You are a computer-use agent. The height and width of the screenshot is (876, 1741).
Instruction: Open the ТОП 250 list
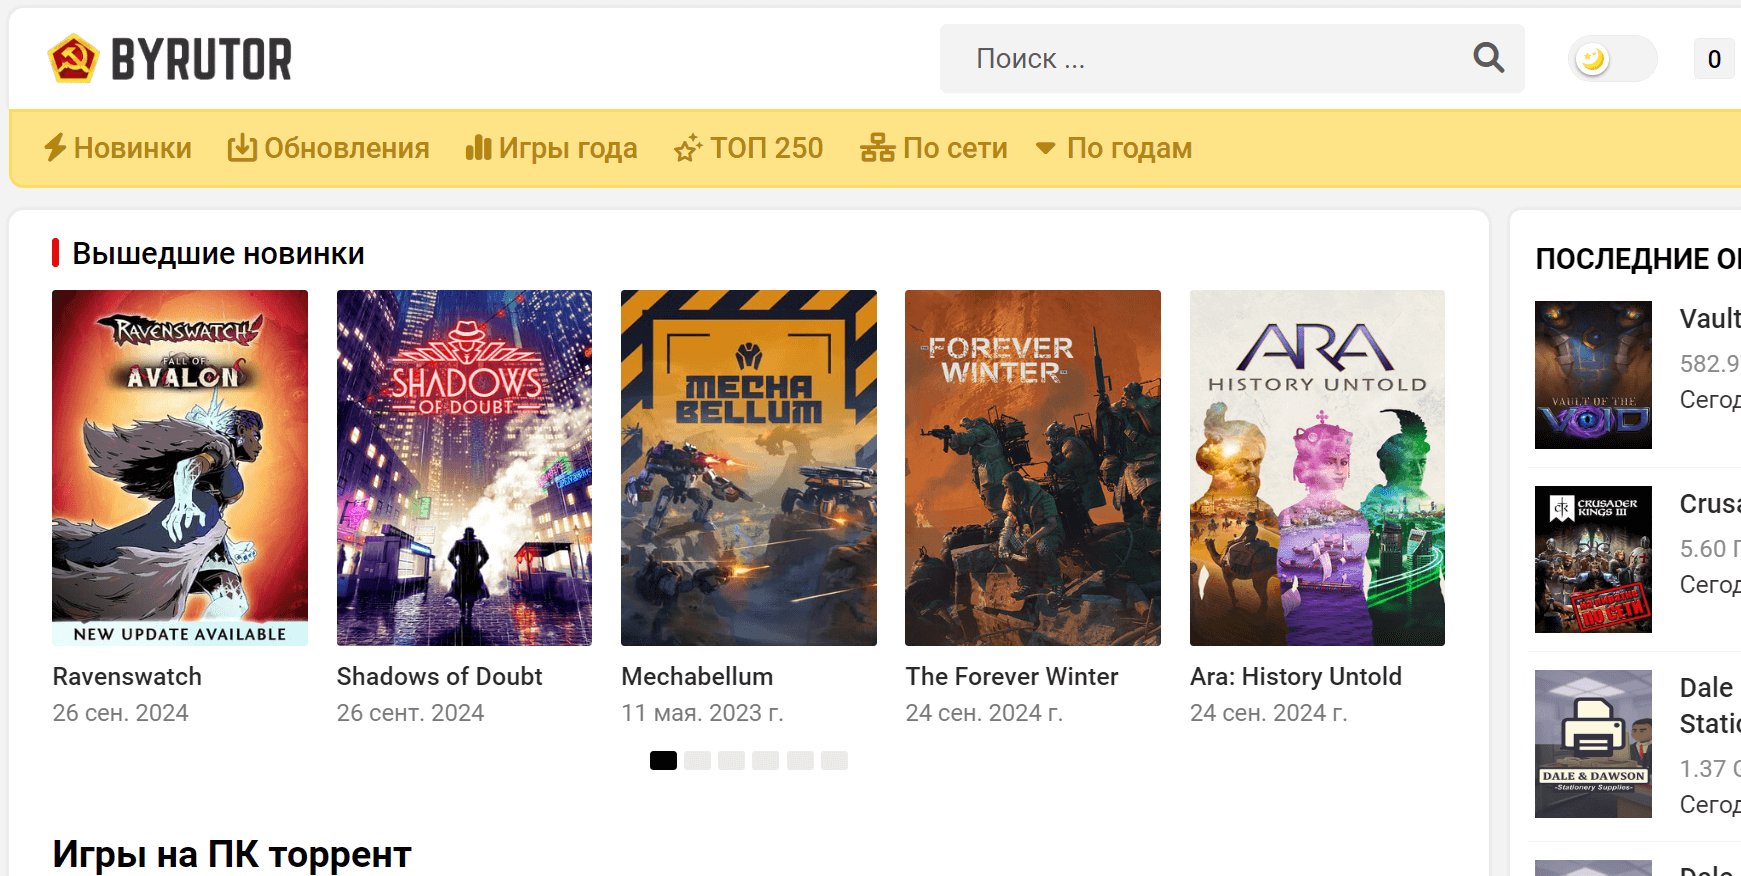(767, 148)
